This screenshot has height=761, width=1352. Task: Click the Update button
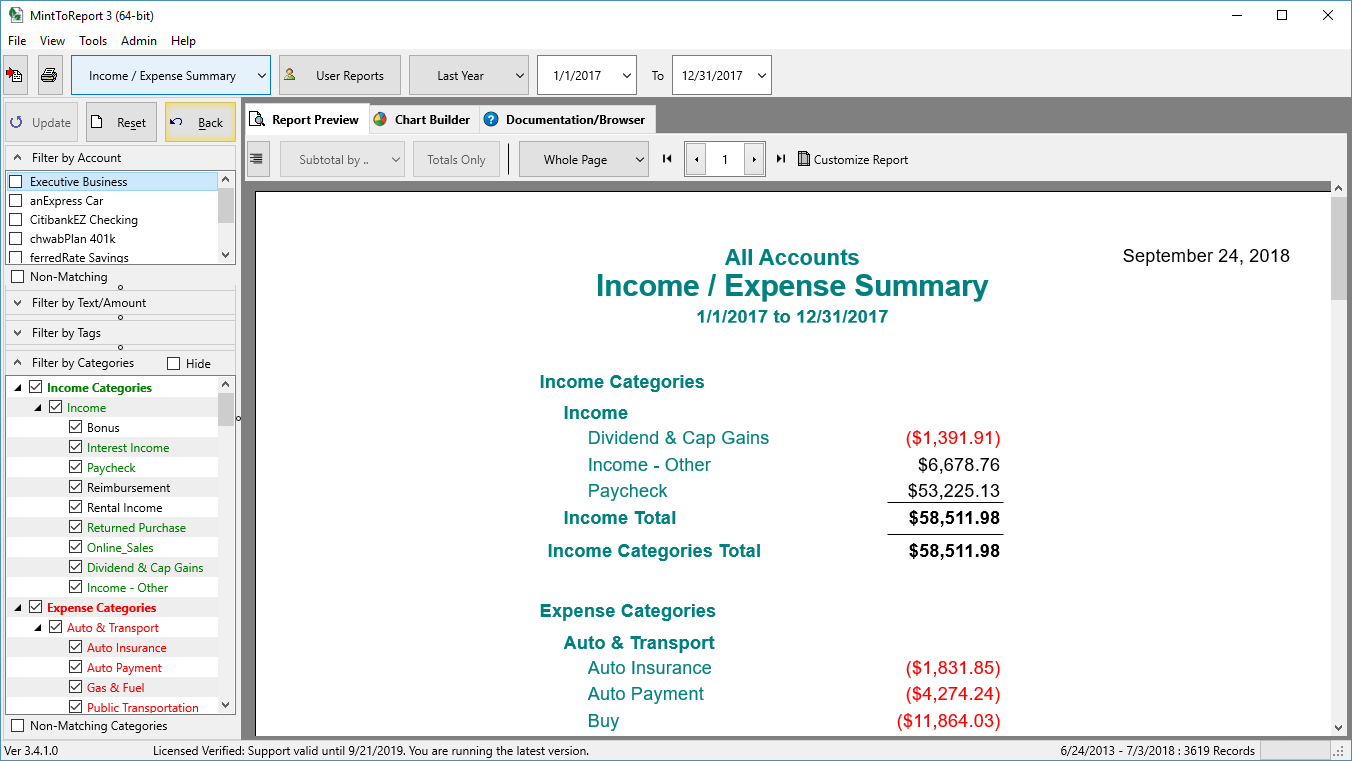click(41, 123)
